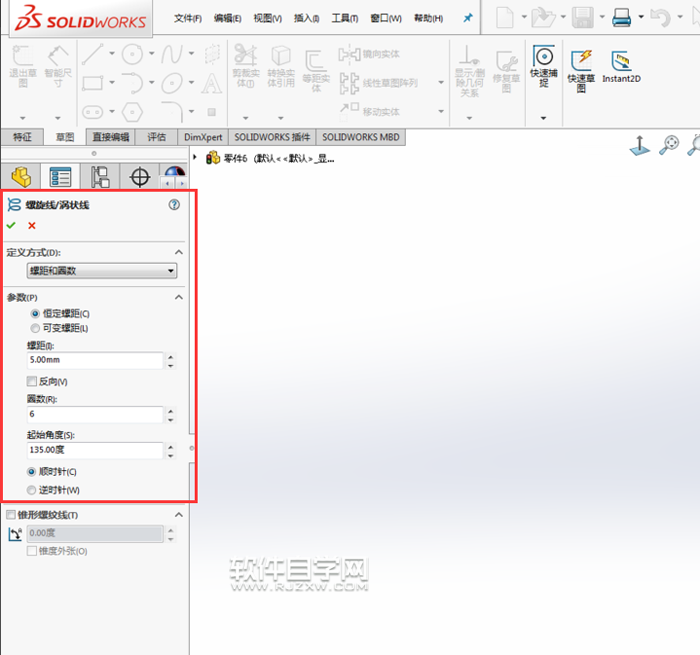Select the Variable Pitch (可变螺距) radio
The image size is (700, 655).
click(x=35, y=329)
